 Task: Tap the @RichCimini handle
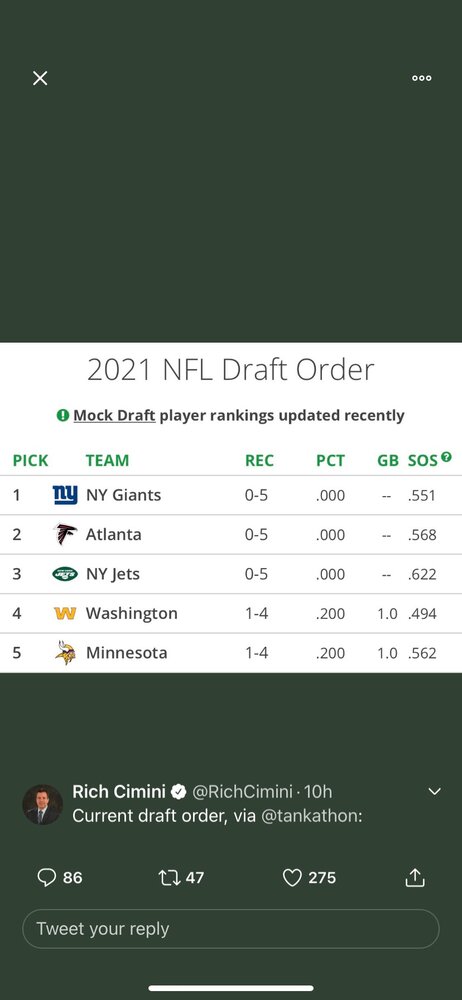[x=242, y=791]
